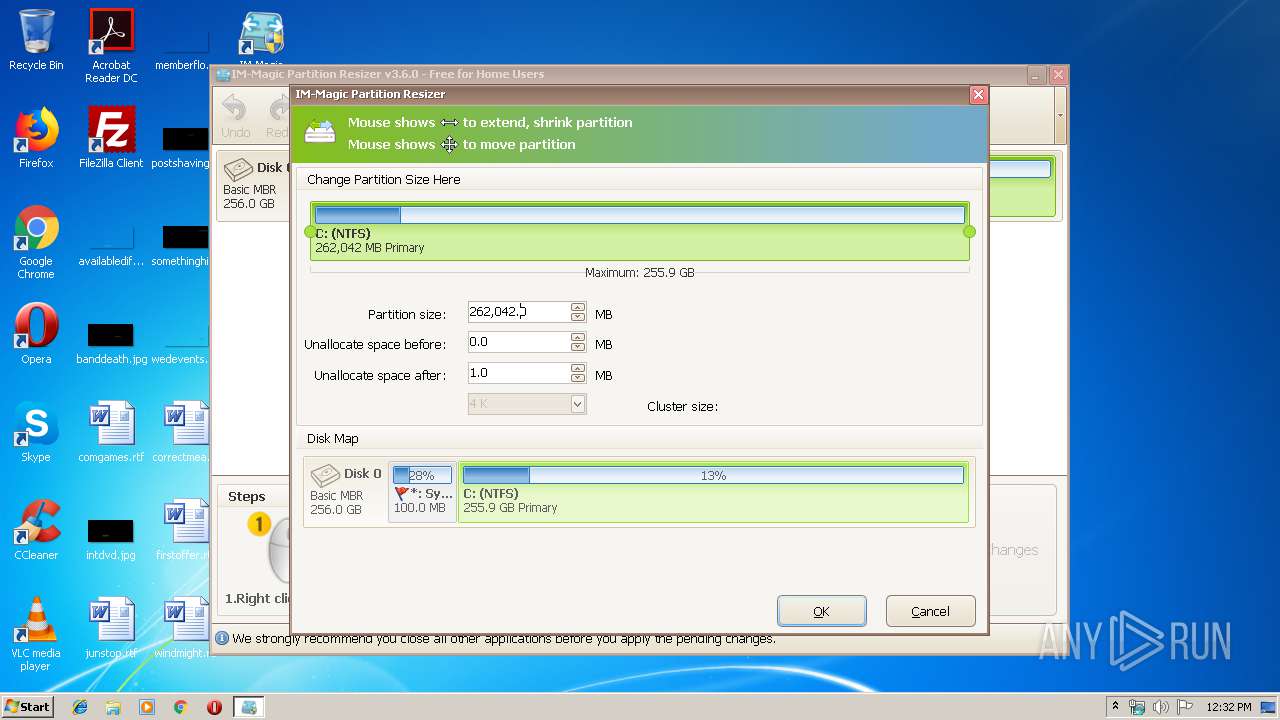Select C: NTFS partition in Disk Map
This screenshot has width=1280, height=720.
click(x=713, y=490)
